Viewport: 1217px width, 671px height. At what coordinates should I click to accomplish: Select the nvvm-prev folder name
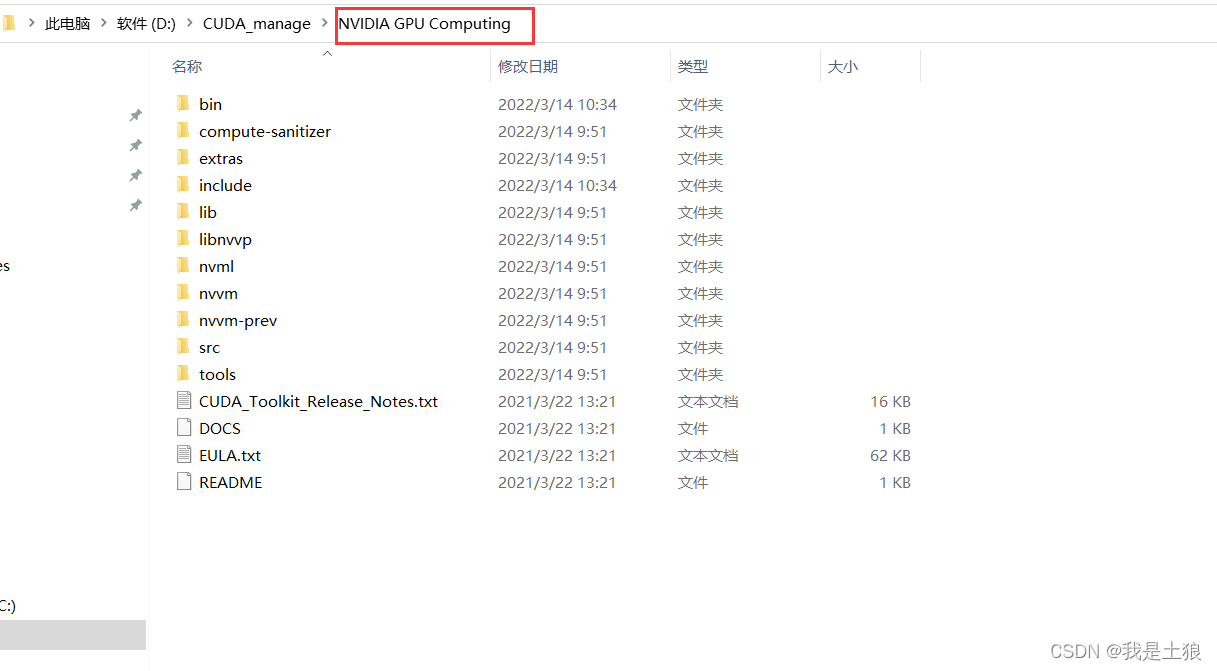tap(238, 320)
